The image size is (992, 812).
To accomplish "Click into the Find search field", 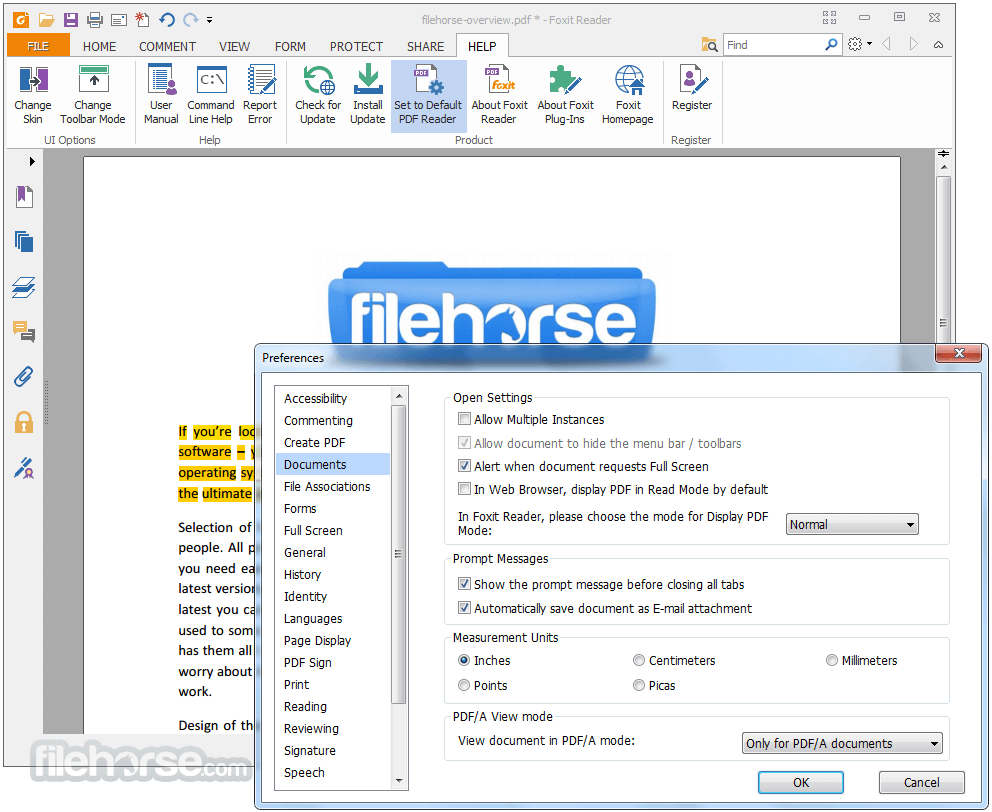I will [x=773, y=44].
